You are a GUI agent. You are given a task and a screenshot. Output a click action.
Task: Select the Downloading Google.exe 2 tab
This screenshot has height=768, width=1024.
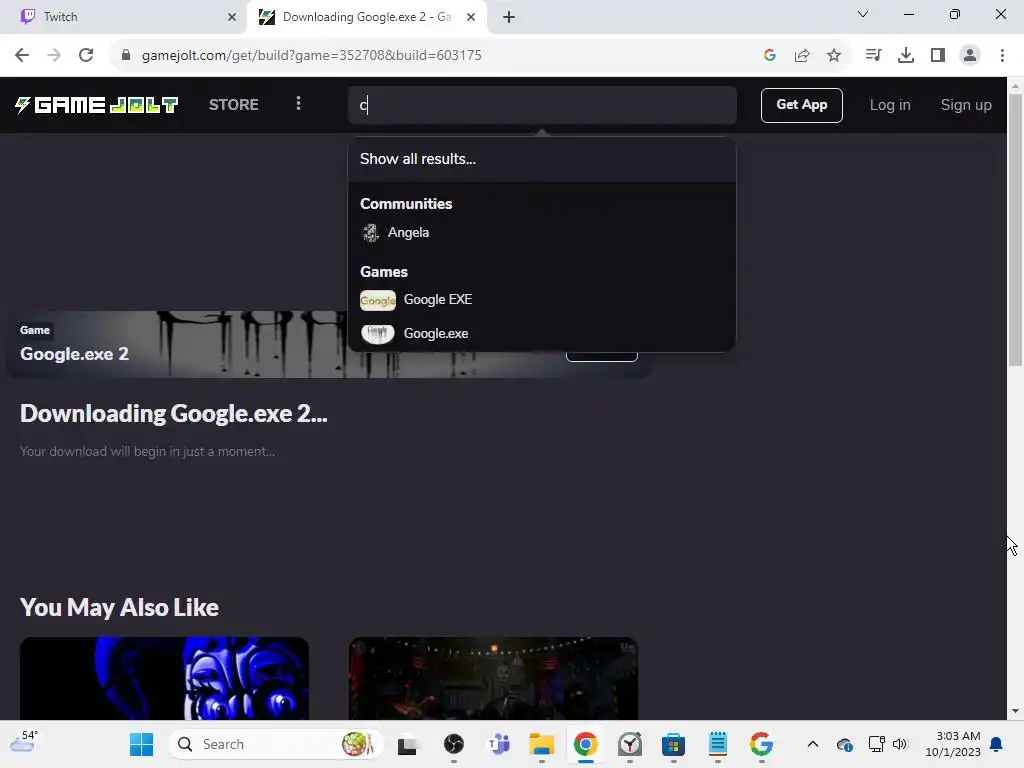tap(366, 17)
